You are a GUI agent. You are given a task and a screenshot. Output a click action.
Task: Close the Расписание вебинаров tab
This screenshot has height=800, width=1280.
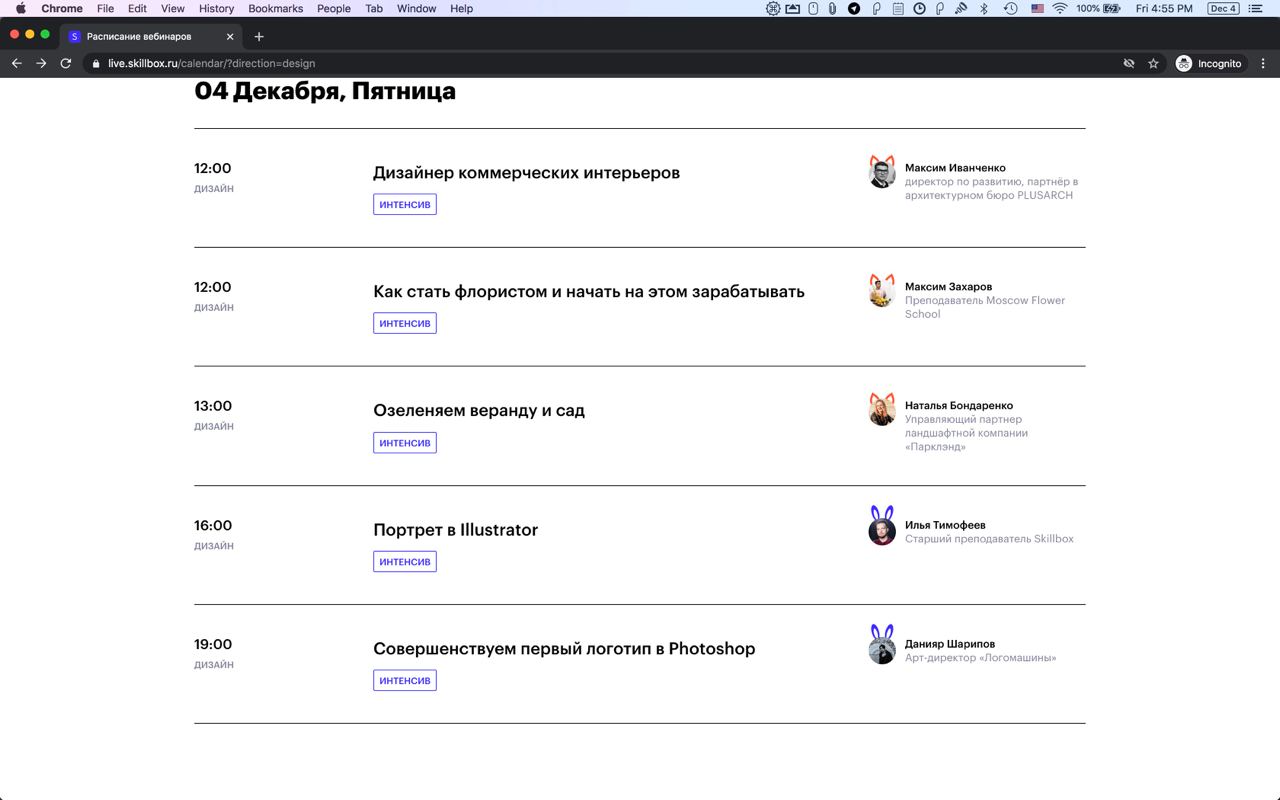230,36
